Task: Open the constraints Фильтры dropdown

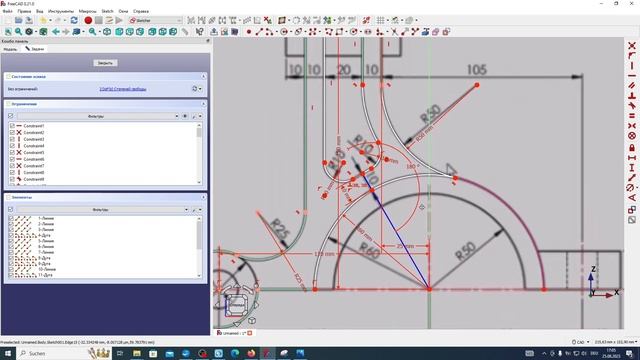Action: tap(98, 116)
